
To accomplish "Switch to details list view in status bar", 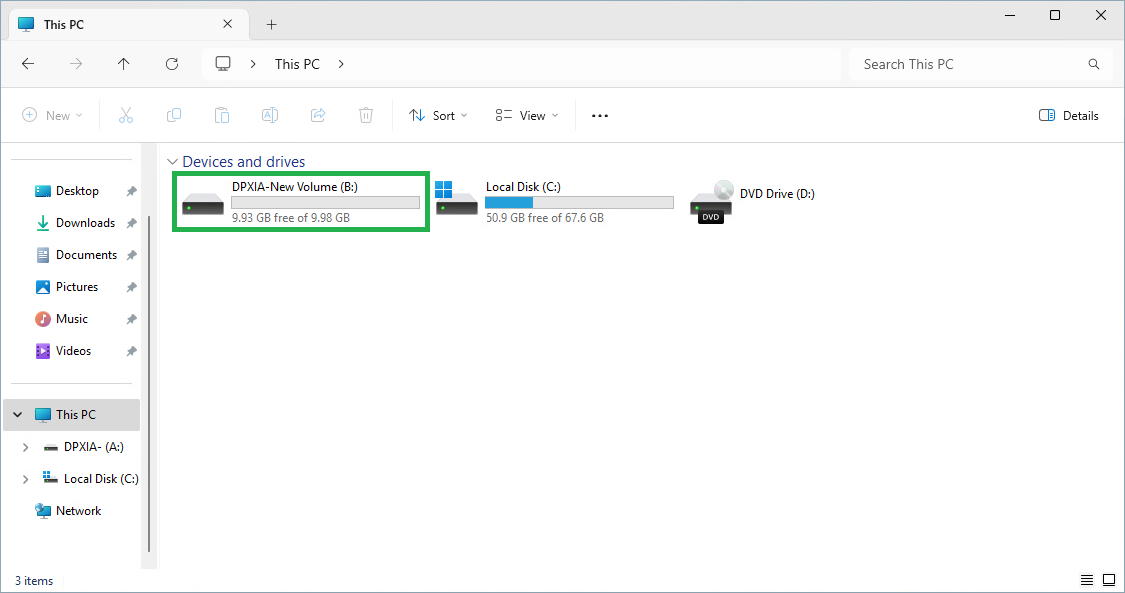I will click(x=1087, y=580).
